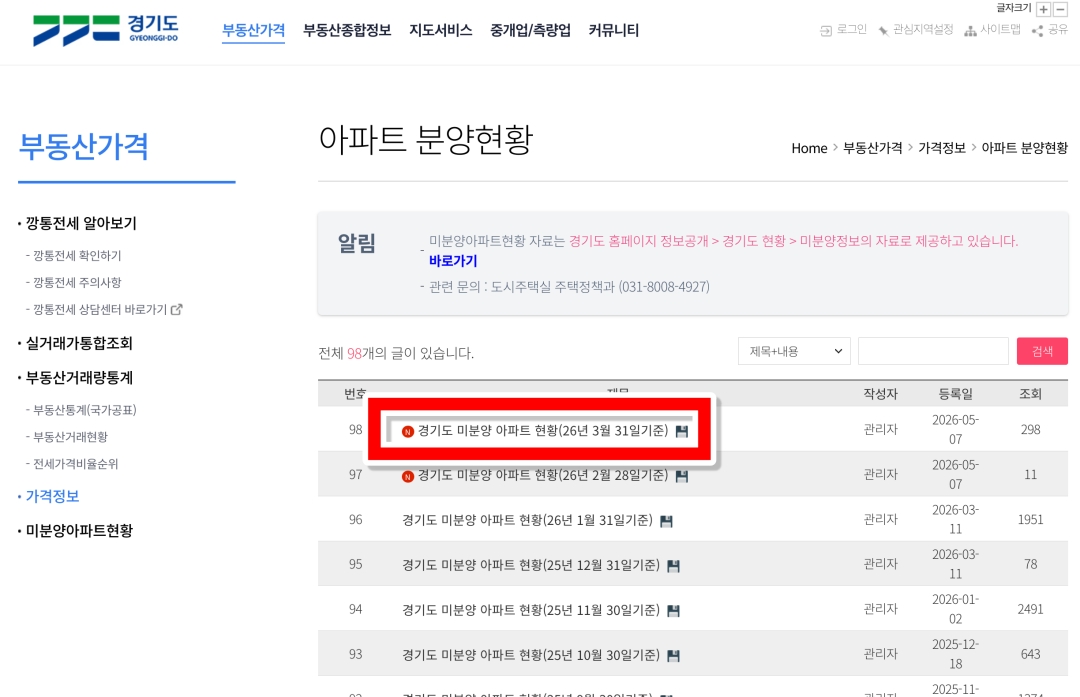Open the 제목+내용 search type dropdown
This screenshot has width=1080, height=697.
click(x=794, y=351)
